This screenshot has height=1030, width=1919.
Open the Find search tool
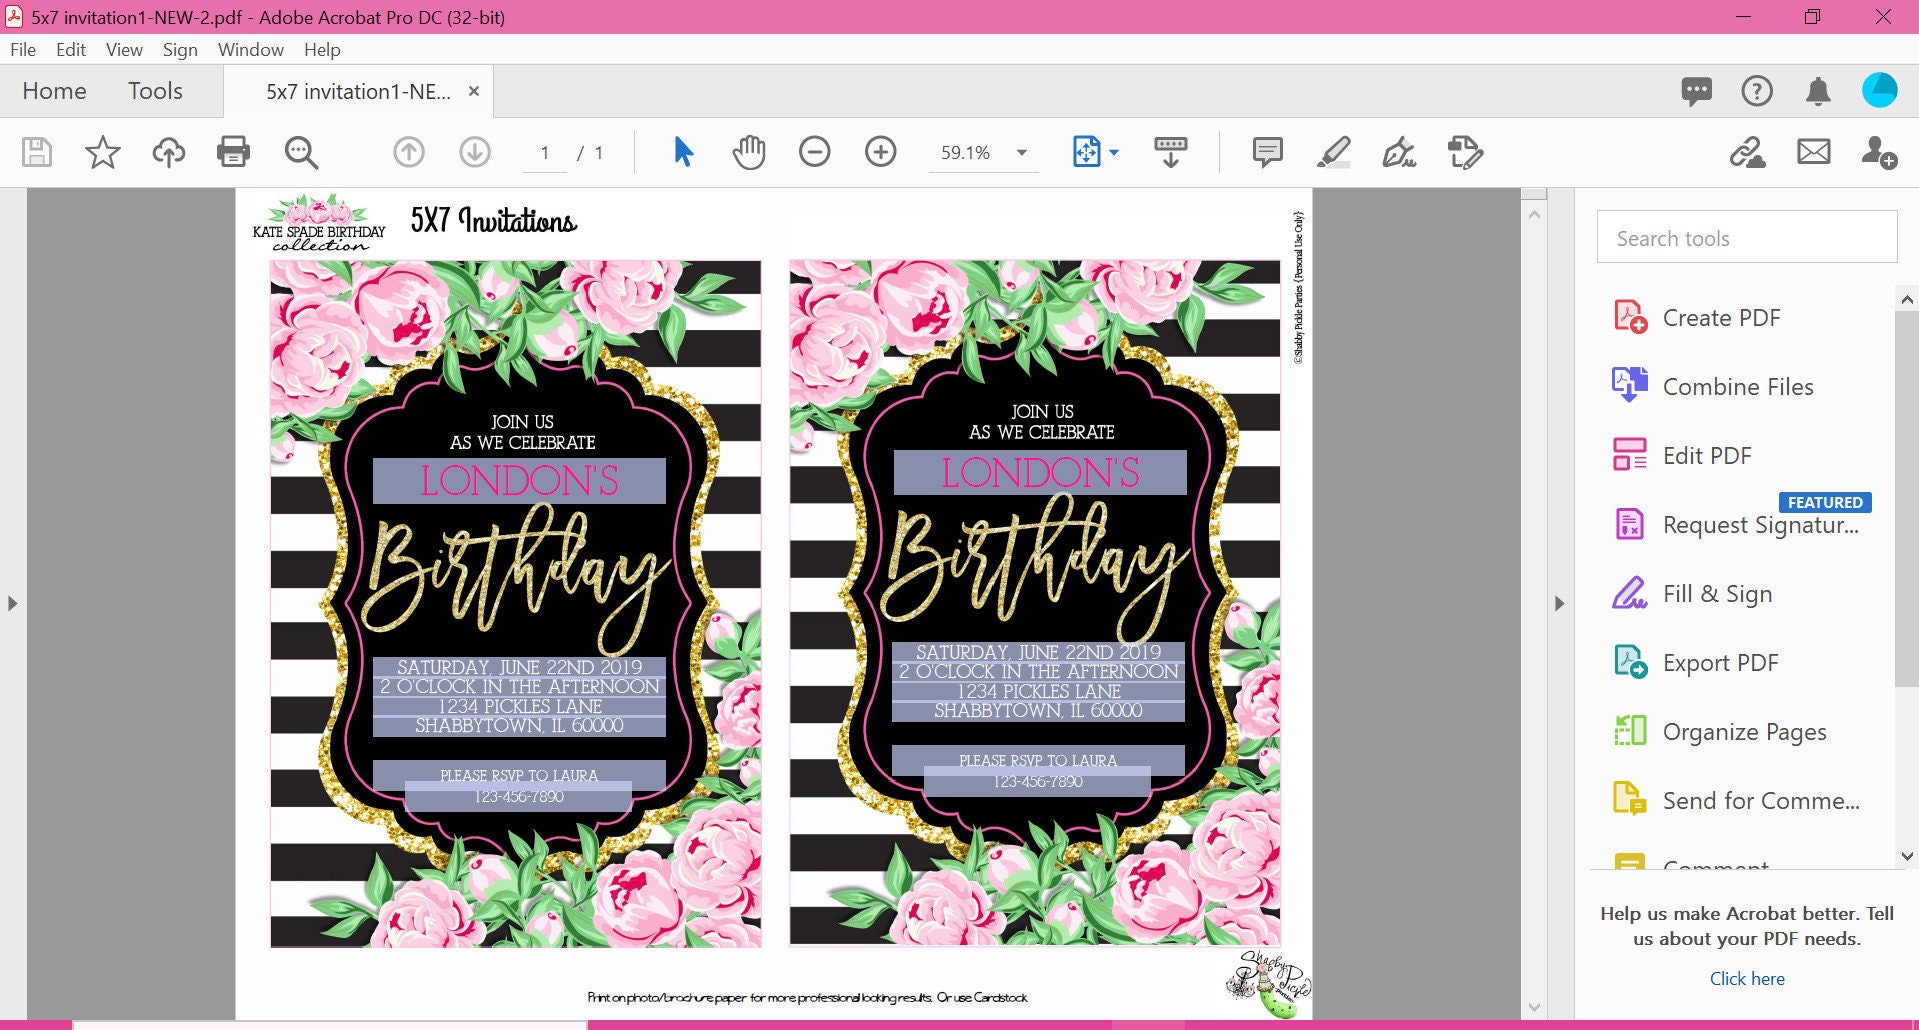click(301, 152)
